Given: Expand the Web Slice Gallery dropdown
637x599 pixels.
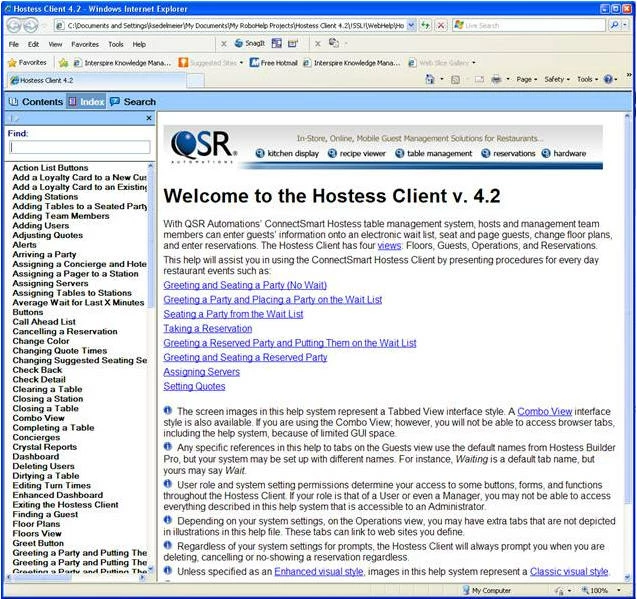Looking at the screenshot, I should coord(474,63).
